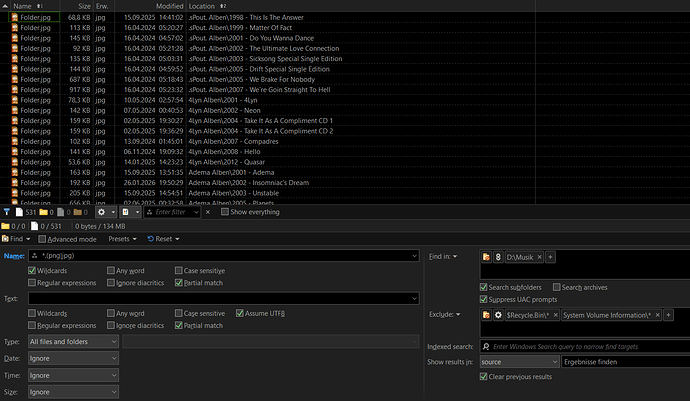Viewport: 690px width, 401px height.
Task: Click the plus icon in Exclude list
Action: coord(667,315)
